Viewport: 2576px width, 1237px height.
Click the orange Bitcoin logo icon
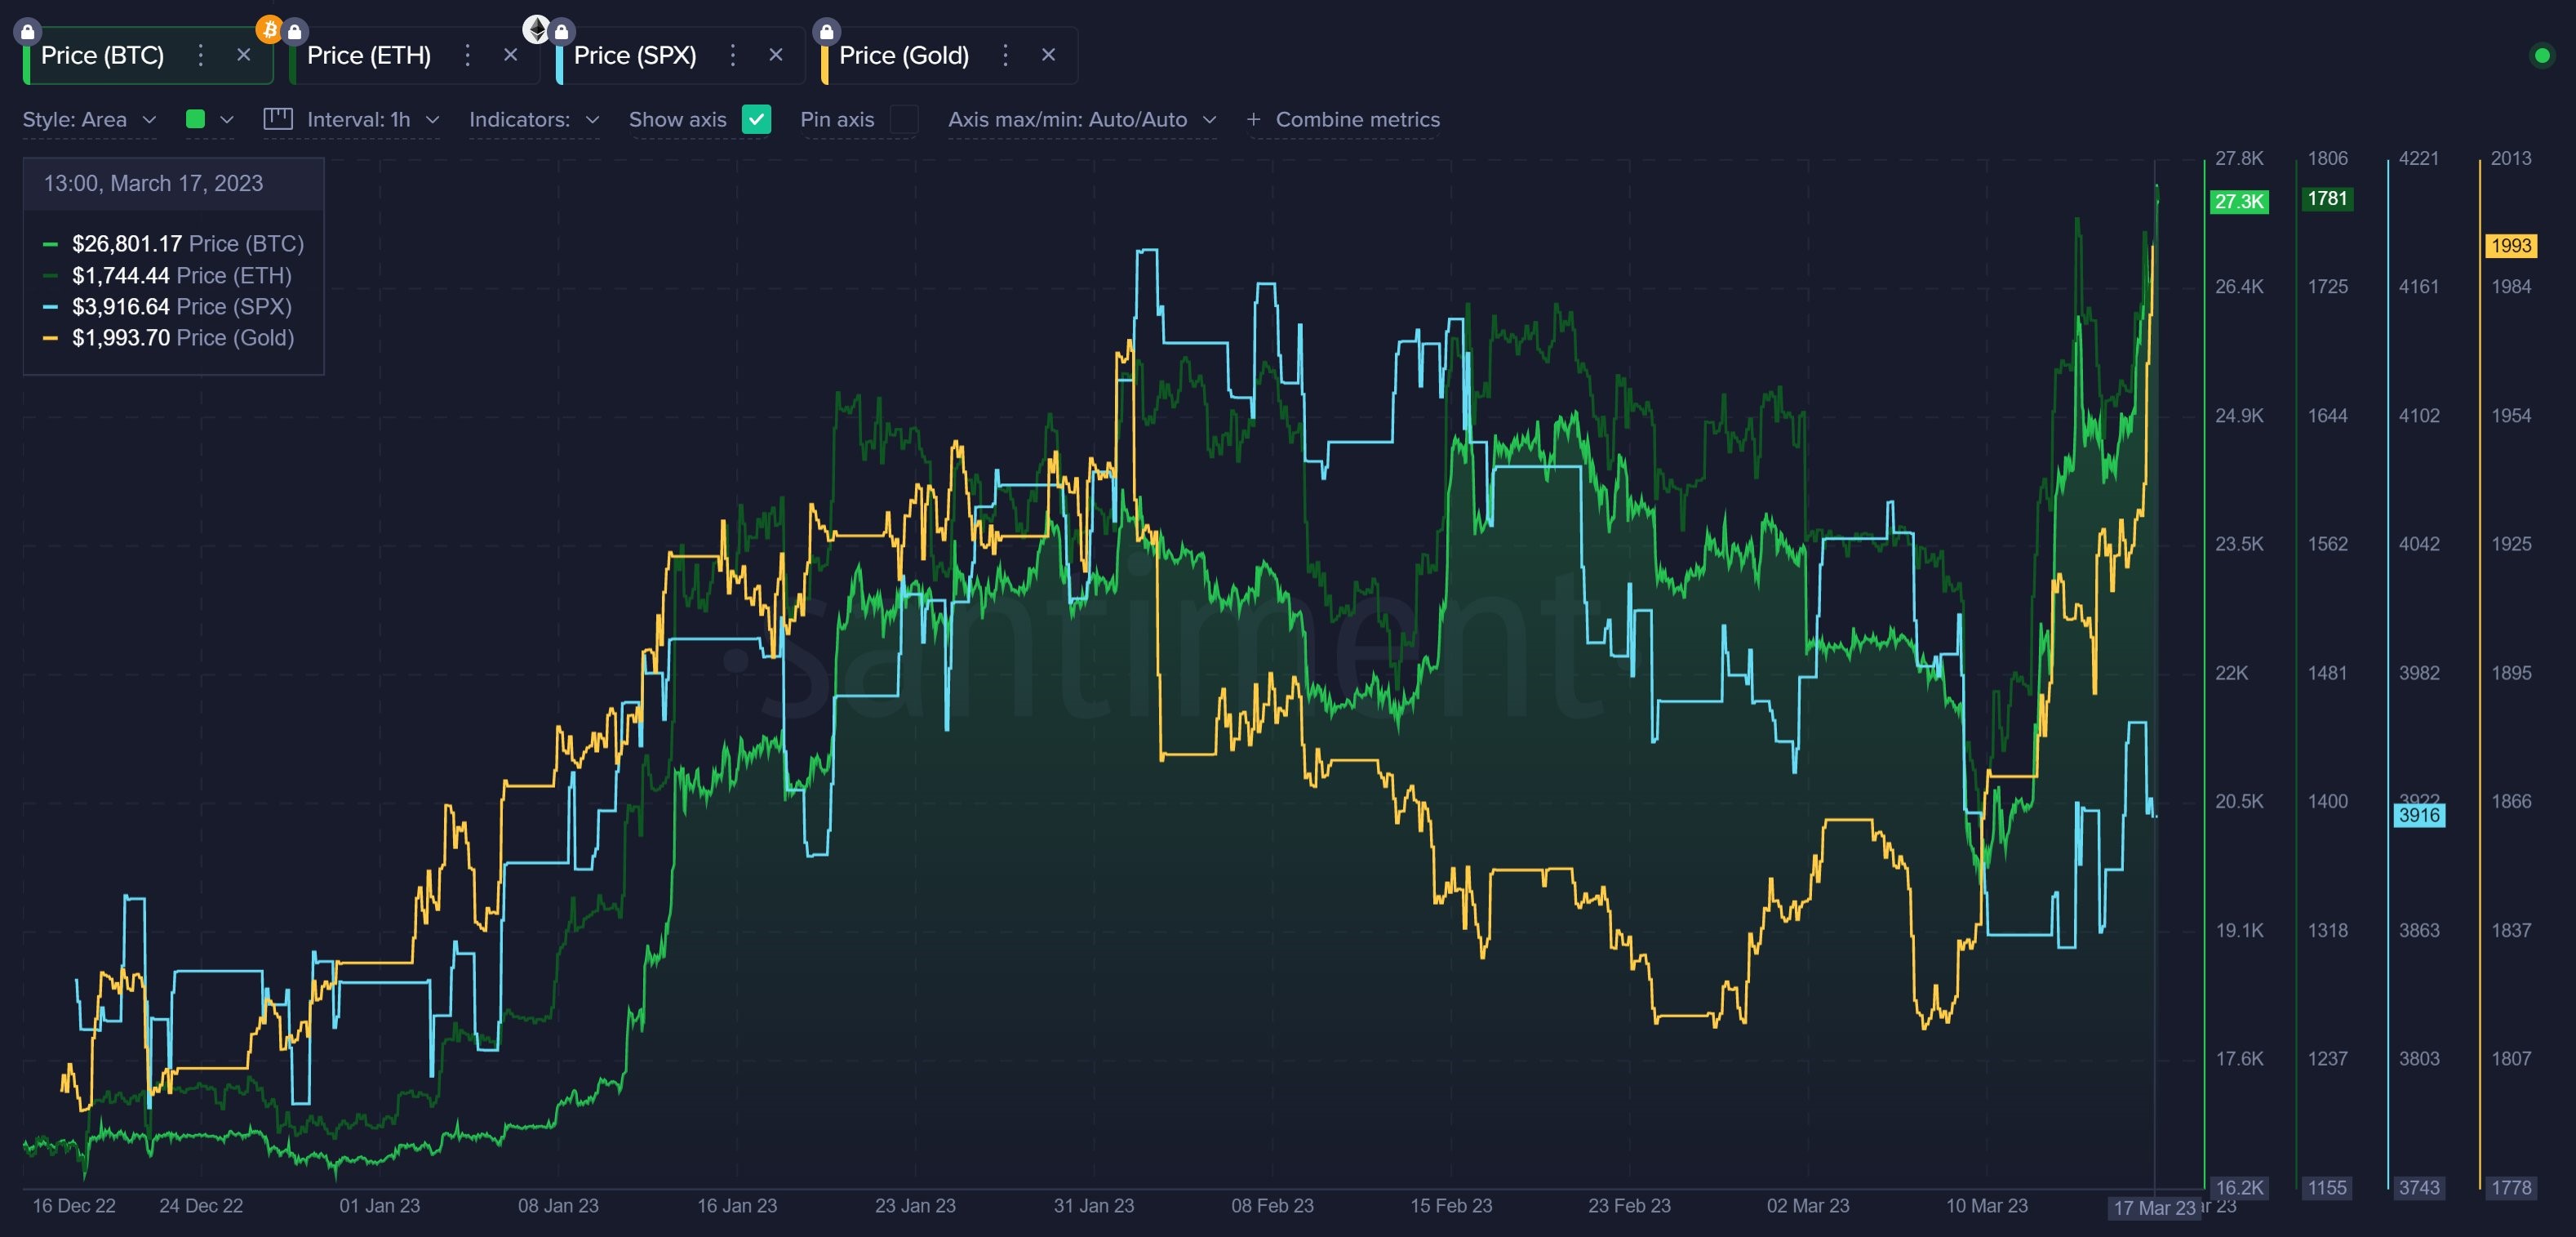point(269,29)
